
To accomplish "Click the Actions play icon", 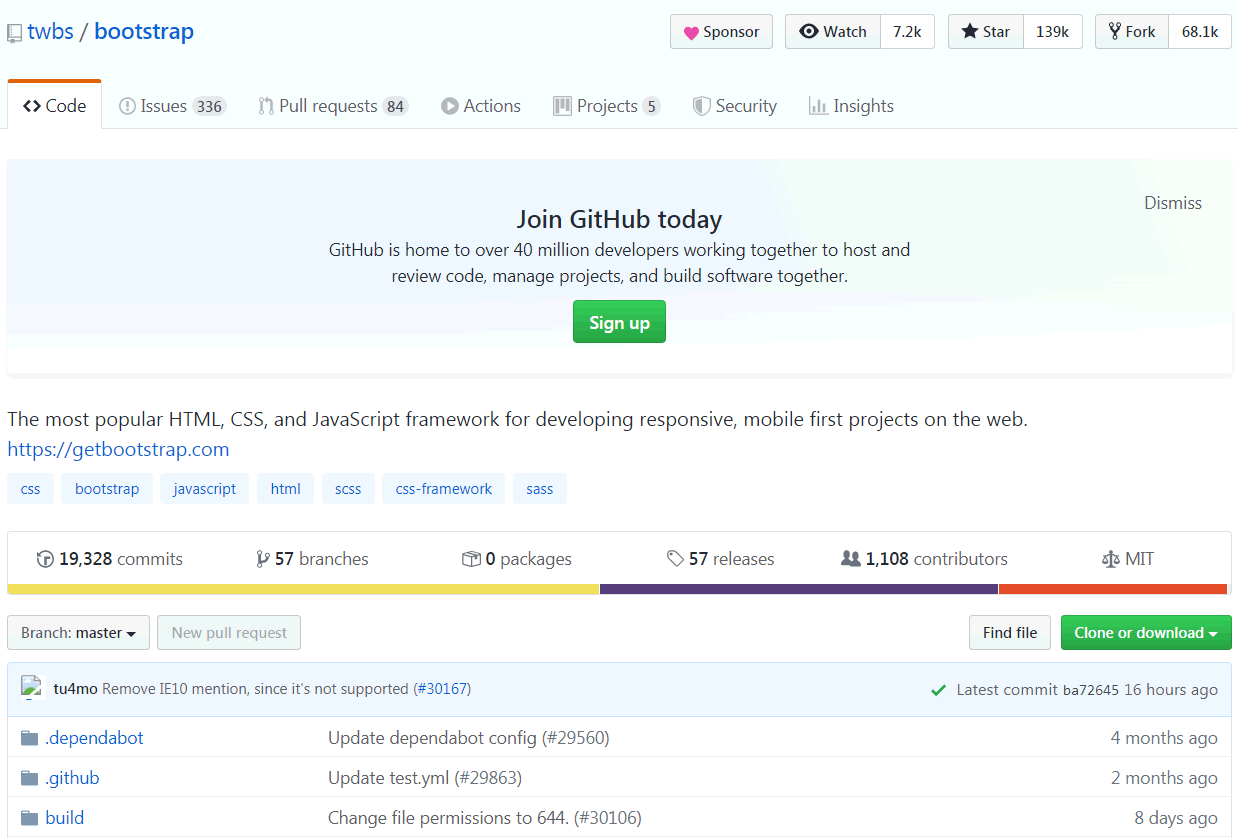I will (x=450, y=106).
